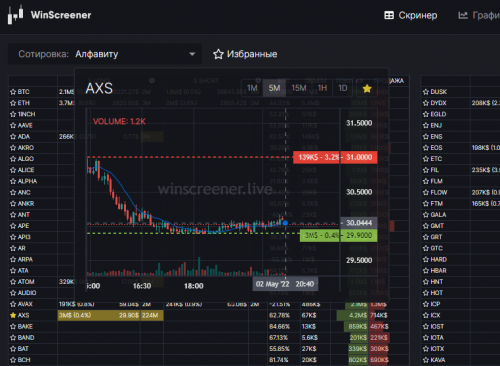
Task: Star the ENS row
Action: pyautogui.click(x=426, y=136)
